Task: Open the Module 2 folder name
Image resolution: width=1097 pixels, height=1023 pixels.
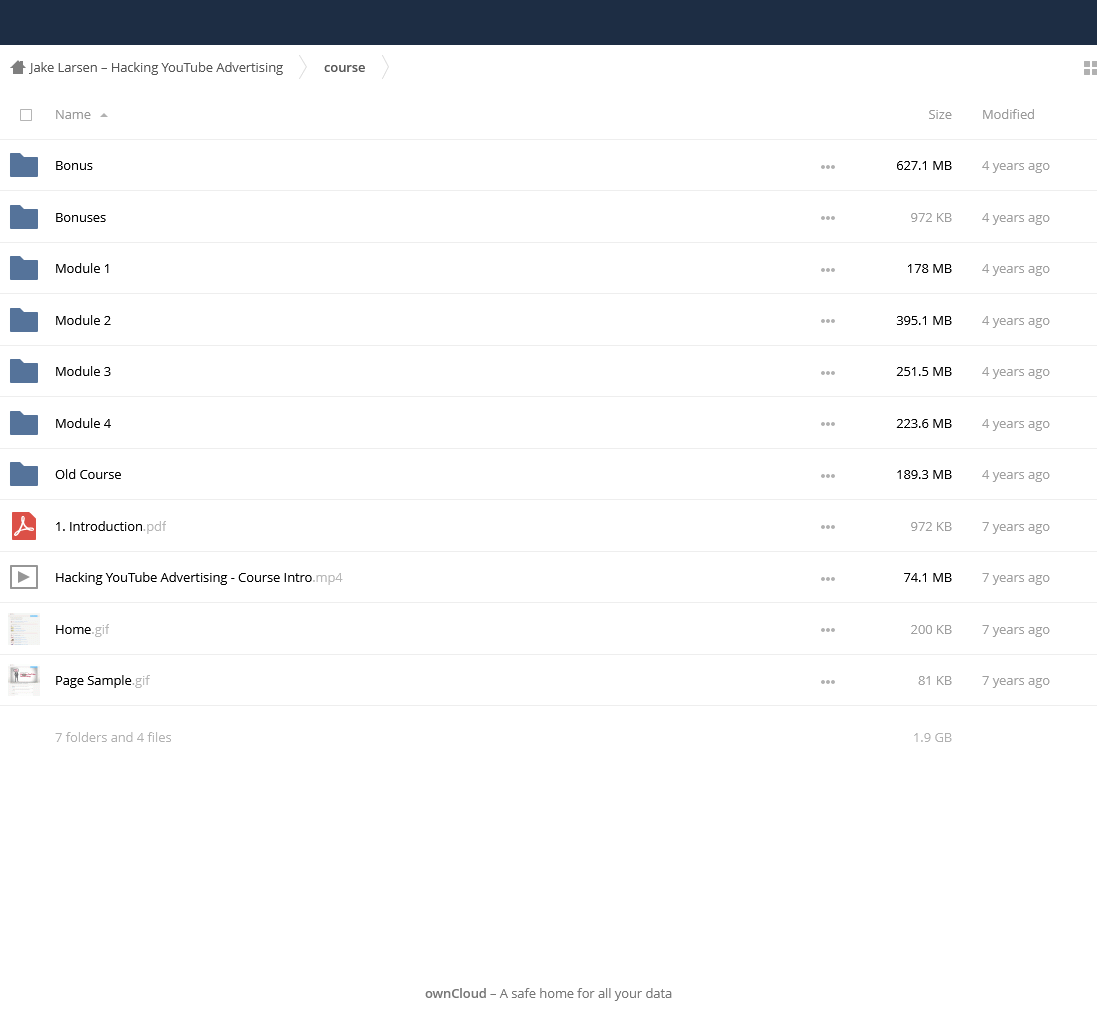Action: 83,320
